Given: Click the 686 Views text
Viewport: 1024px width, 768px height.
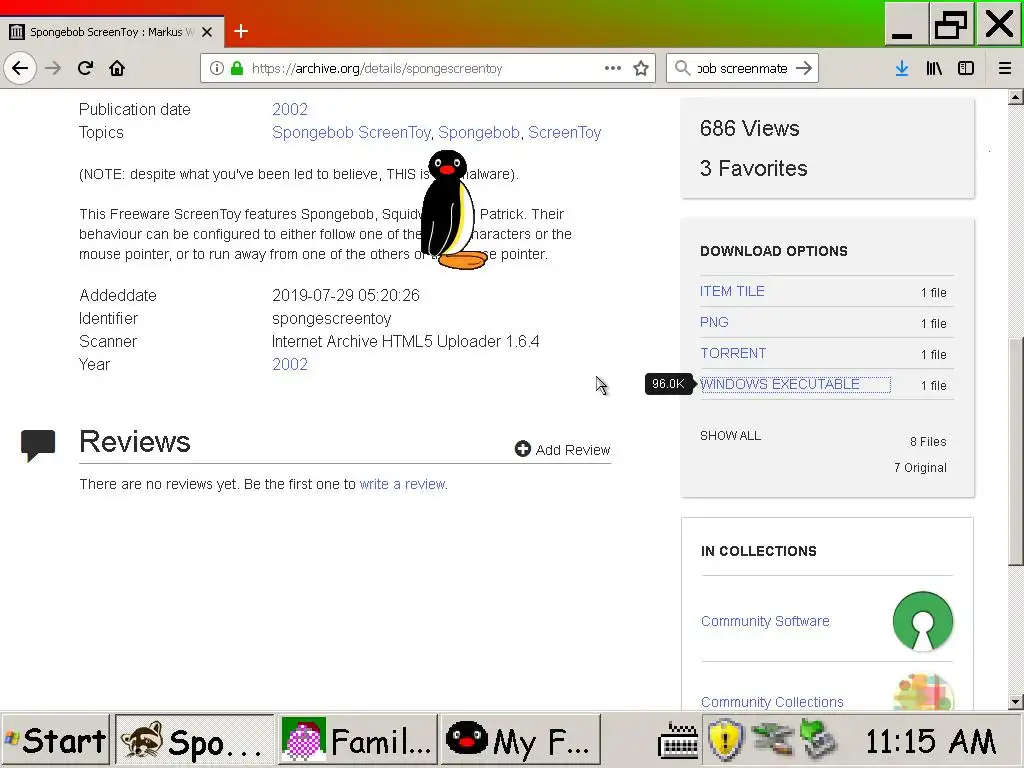Looking at the screenshot, I should click(x=750, y=128).
